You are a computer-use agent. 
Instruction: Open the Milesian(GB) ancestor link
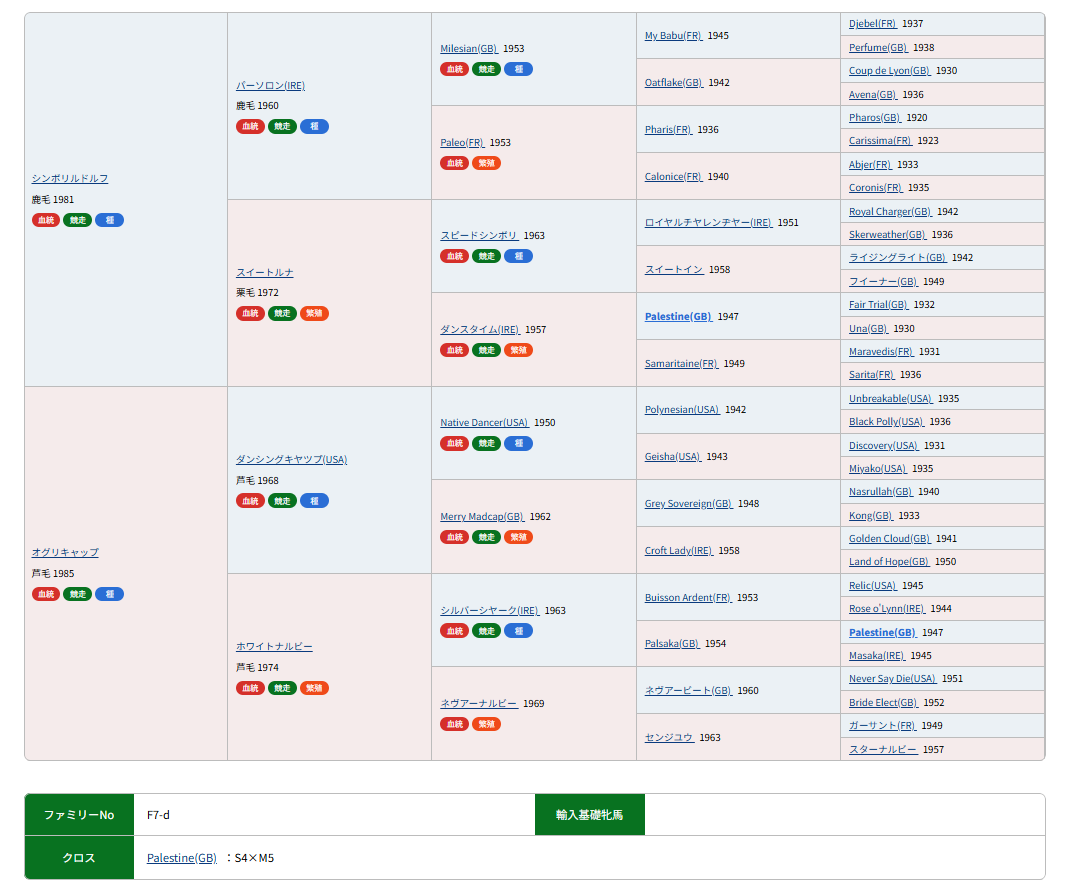468,48
